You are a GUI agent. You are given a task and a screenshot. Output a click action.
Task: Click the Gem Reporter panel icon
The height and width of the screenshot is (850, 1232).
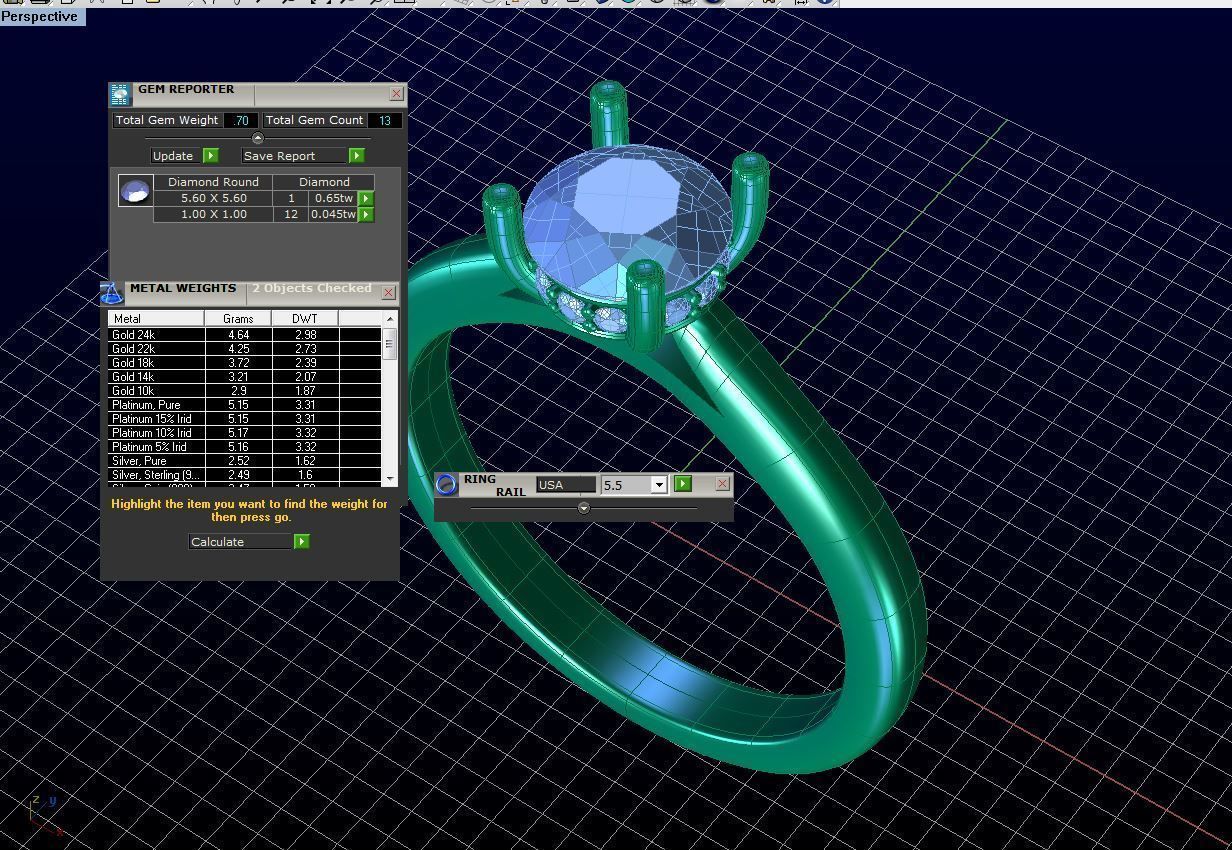[x=120, y=95]
